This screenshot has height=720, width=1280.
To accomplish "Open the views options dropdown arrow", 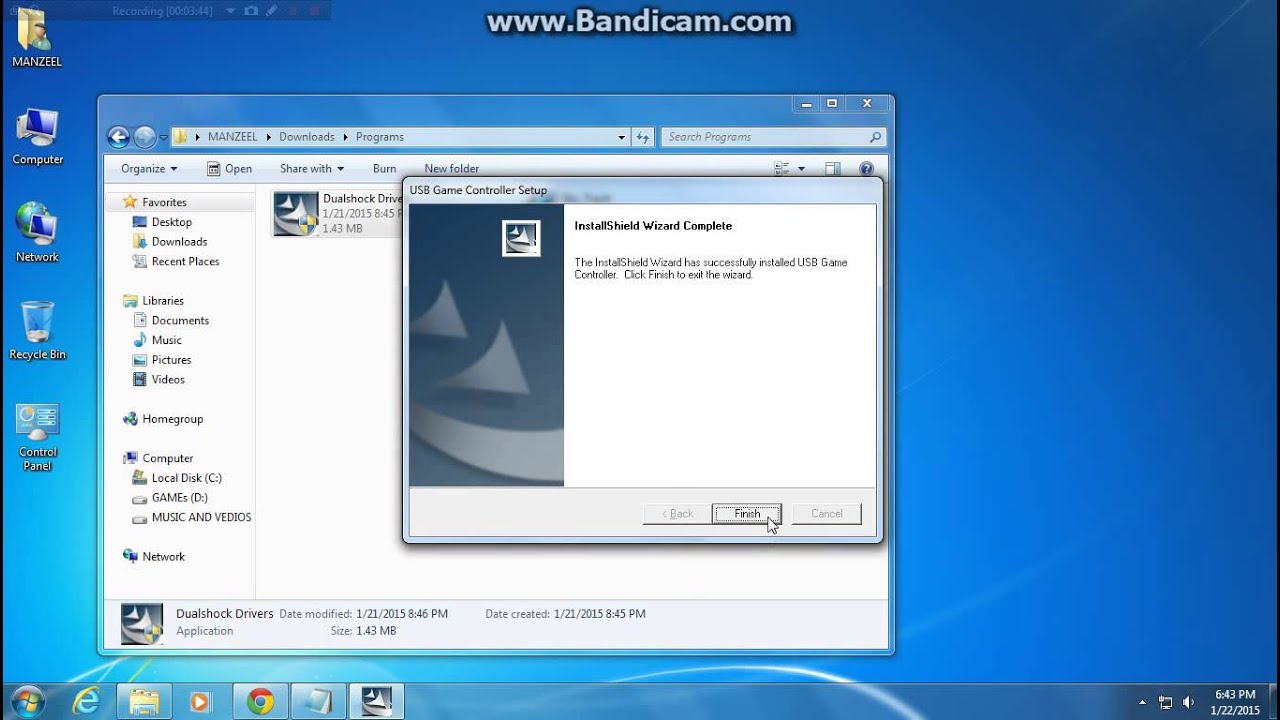I will (801, 169).
